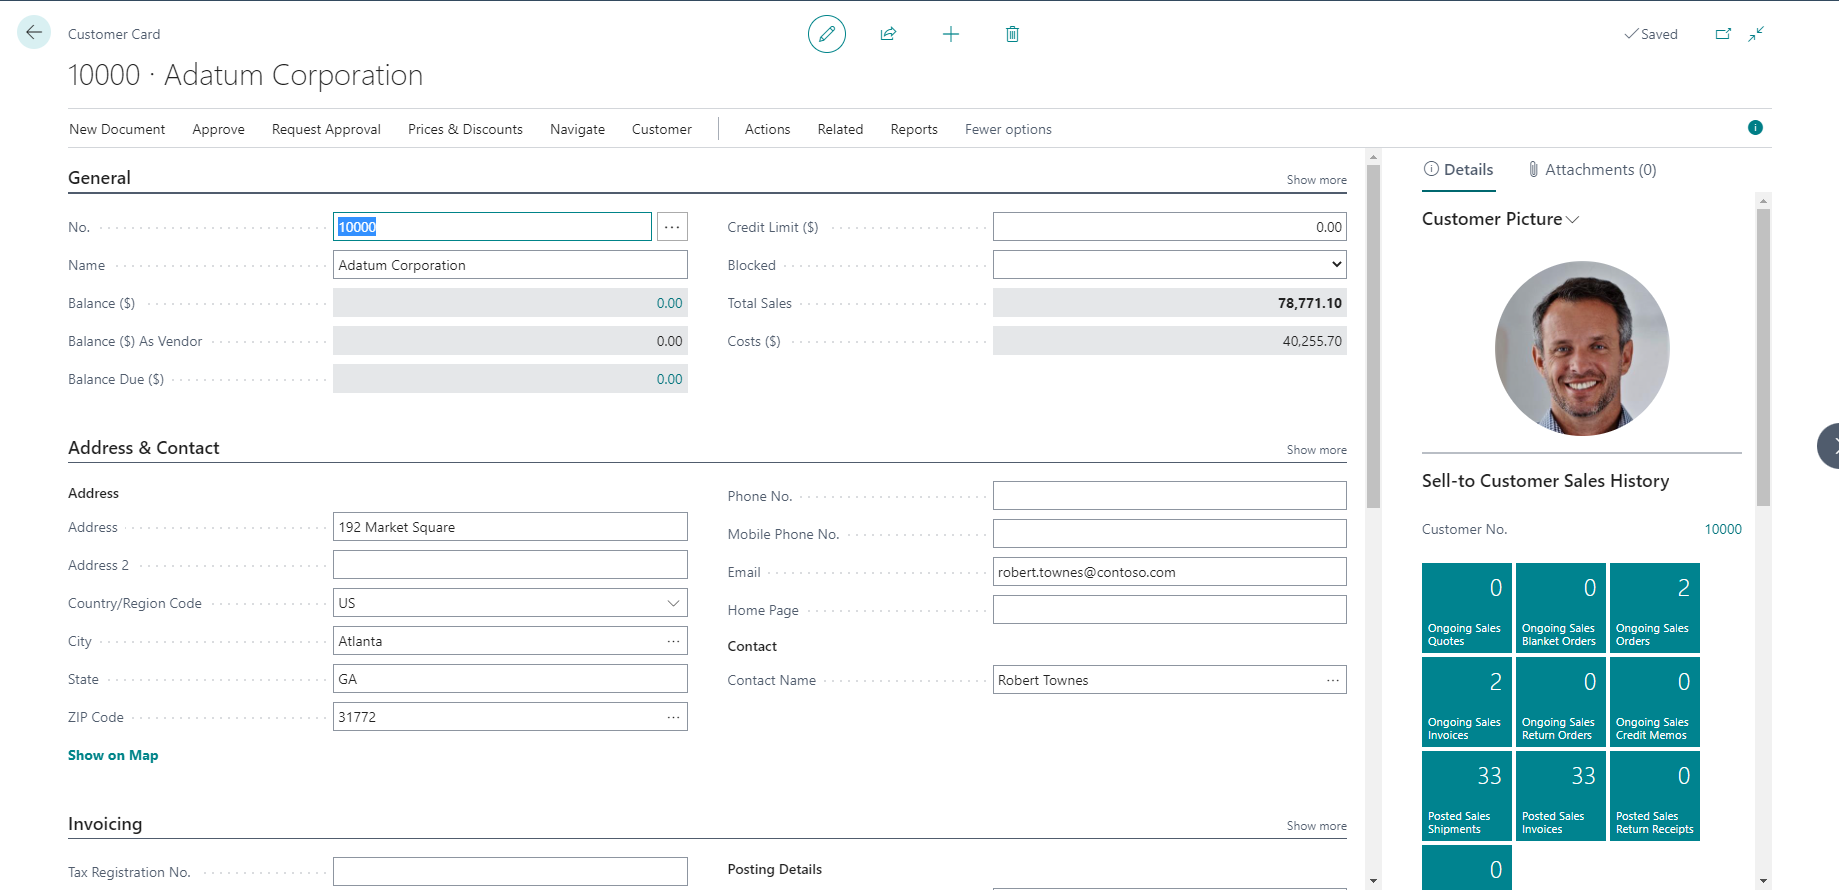This screenshot has height=890, width=1839.
Task: Show more fields in General section
Action: coord(1316,180)
